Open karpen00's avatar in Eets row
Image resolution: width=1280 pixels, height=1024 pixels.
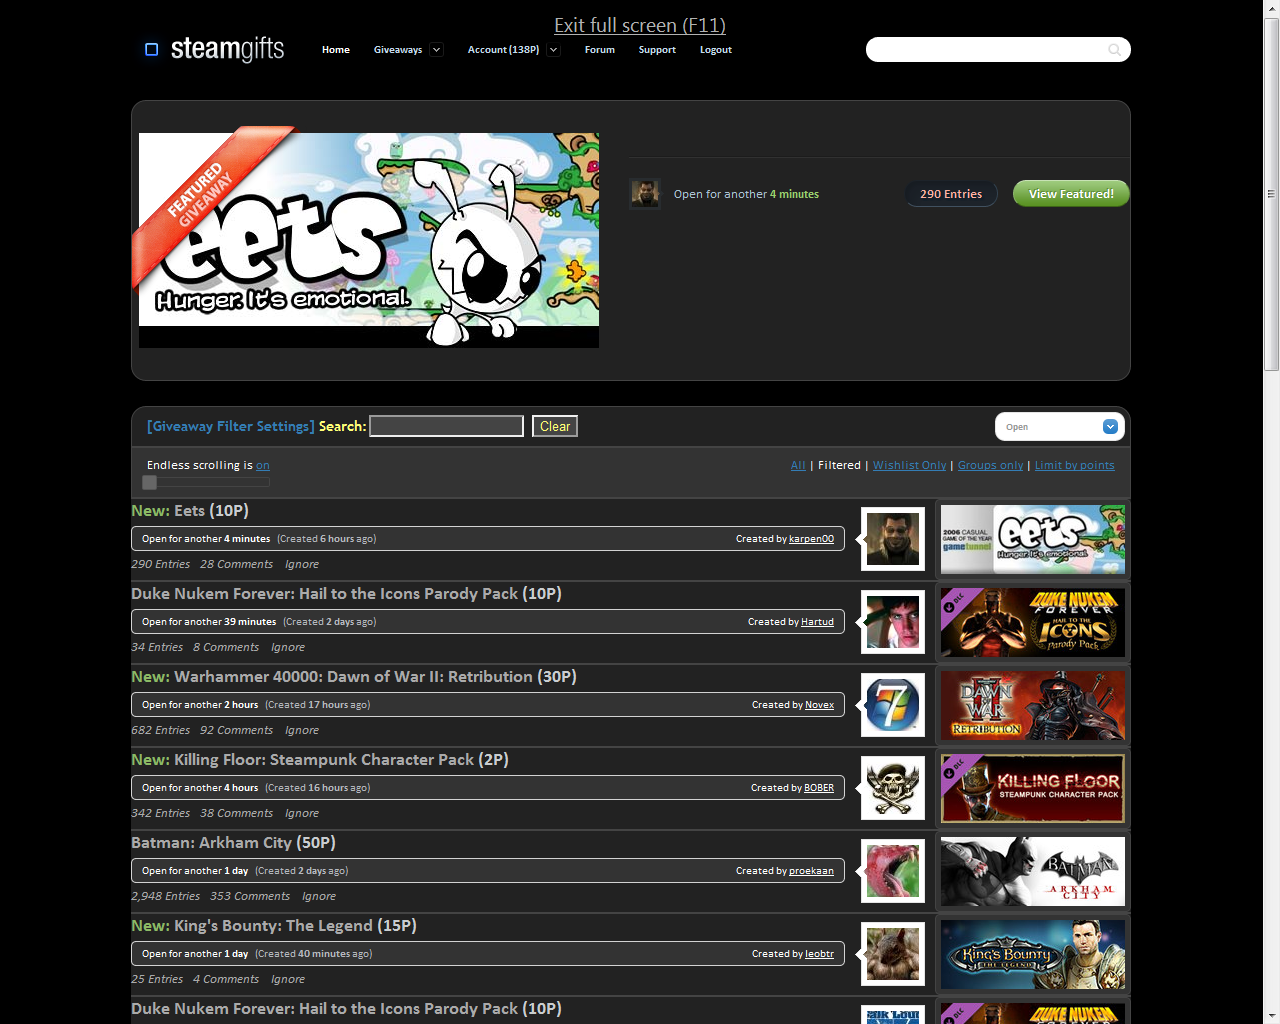pyautogui.click(x=893, y=539)
